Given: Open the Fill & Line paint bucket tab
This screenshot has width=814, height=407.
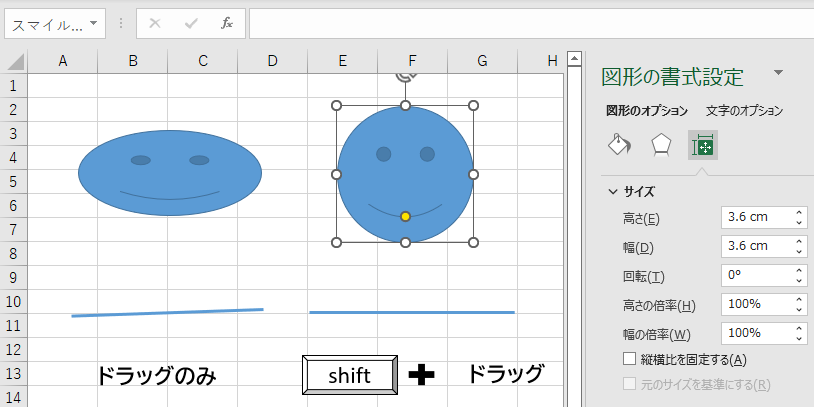Looking at the screenshot, I should (x=620, y=146).
